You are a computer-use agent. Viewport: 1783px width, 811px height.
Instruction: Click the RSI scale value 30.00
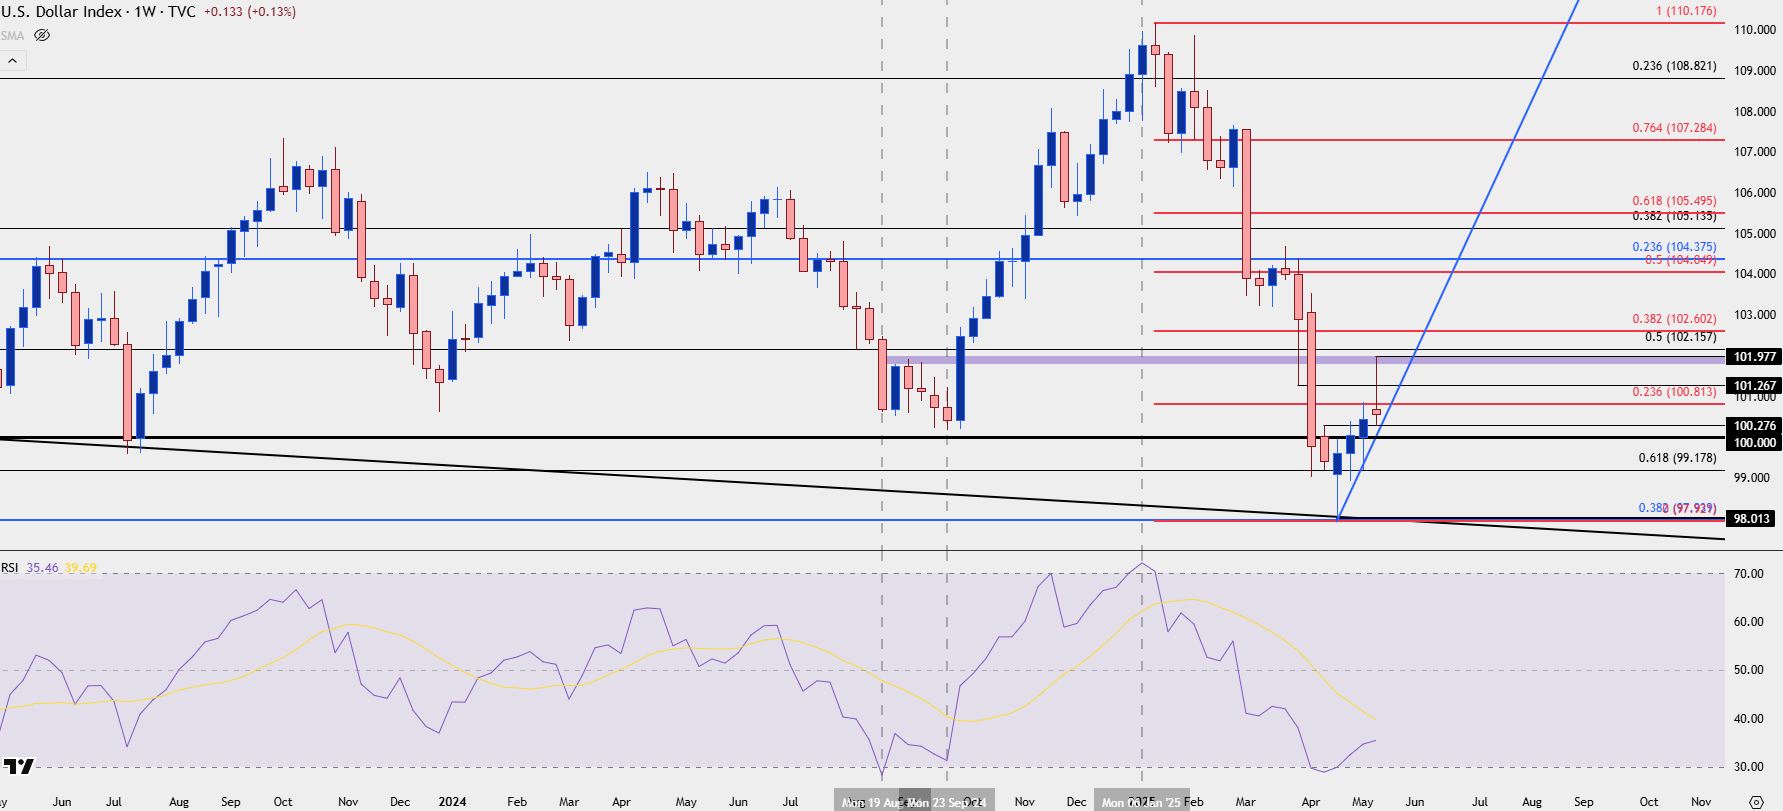pyautogui.click(x=1749, y=767)
